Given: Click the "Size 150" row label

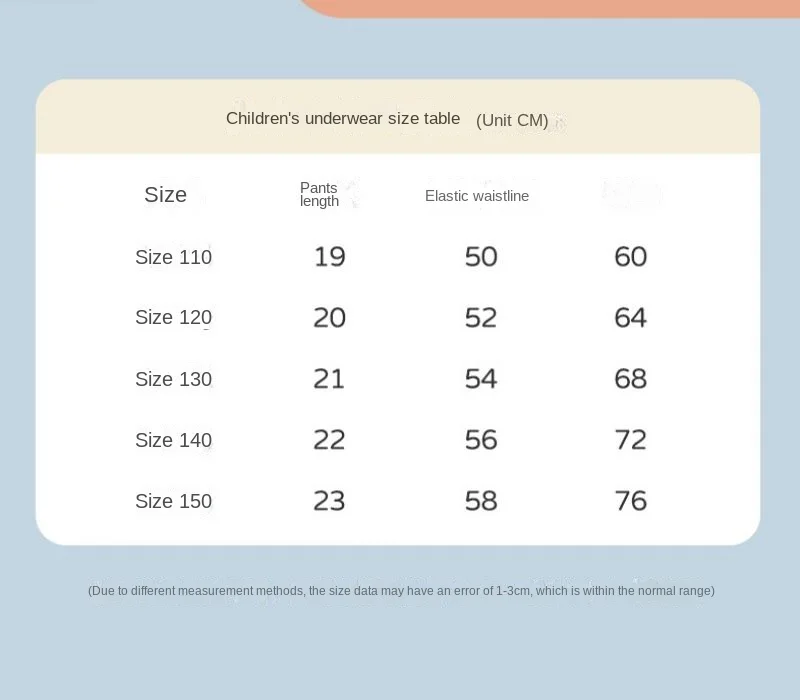Looking at the screenshot, I should (x=173, y=501).
